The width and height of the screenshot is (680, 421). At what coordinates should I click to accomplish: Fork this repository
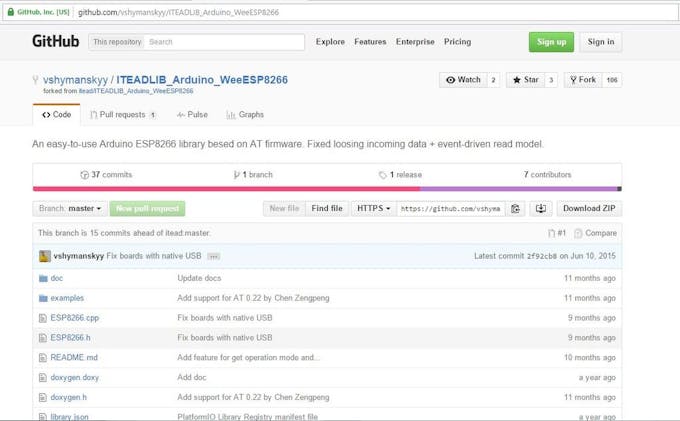(x=583, y=80)
